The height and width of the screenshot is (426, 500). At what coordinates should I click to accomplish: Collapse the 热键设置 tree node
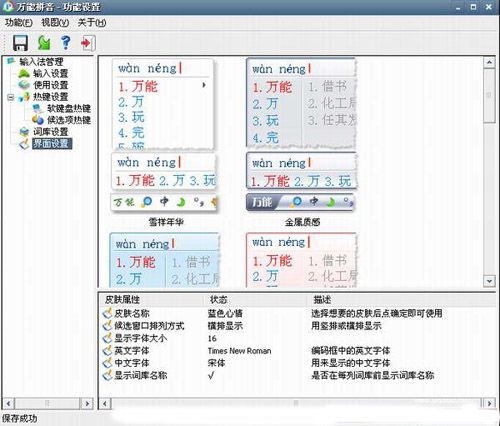[x=11, y=97]
